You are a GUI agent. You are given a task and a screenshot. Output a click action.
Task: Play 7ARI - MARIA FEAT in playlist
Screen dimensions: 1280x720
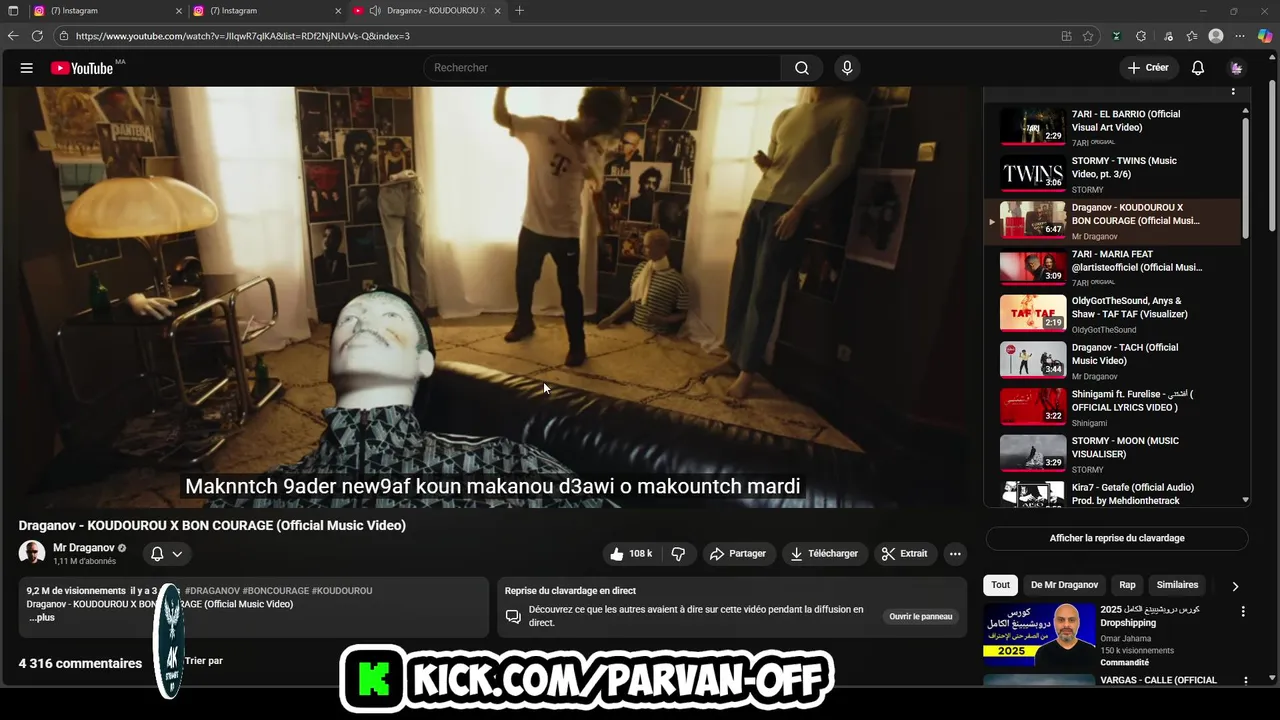coord(1113,267)
